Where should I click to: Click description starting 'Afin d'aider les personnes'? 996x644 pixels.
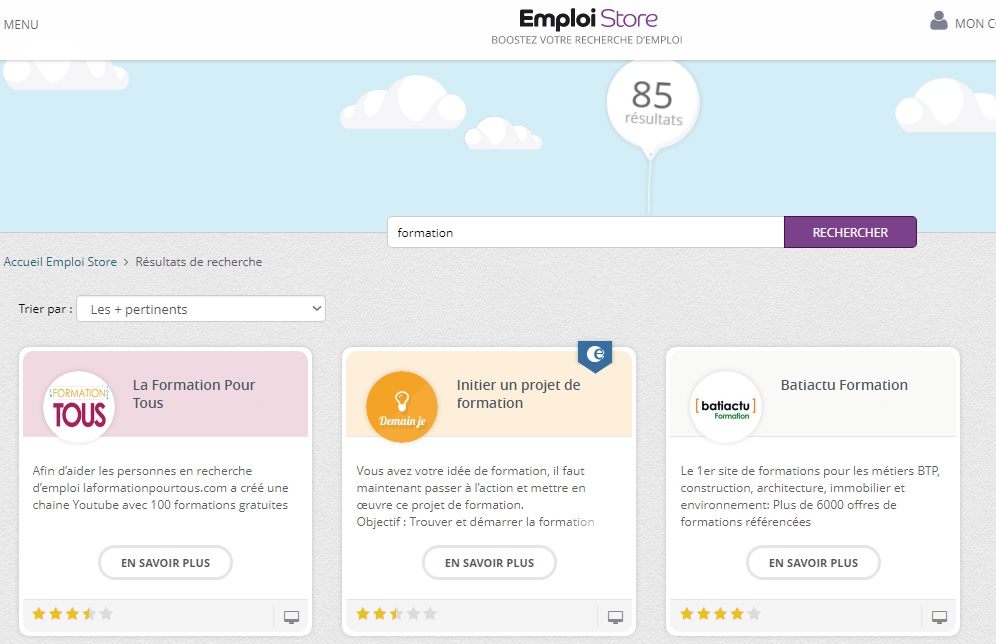[161, 488]
